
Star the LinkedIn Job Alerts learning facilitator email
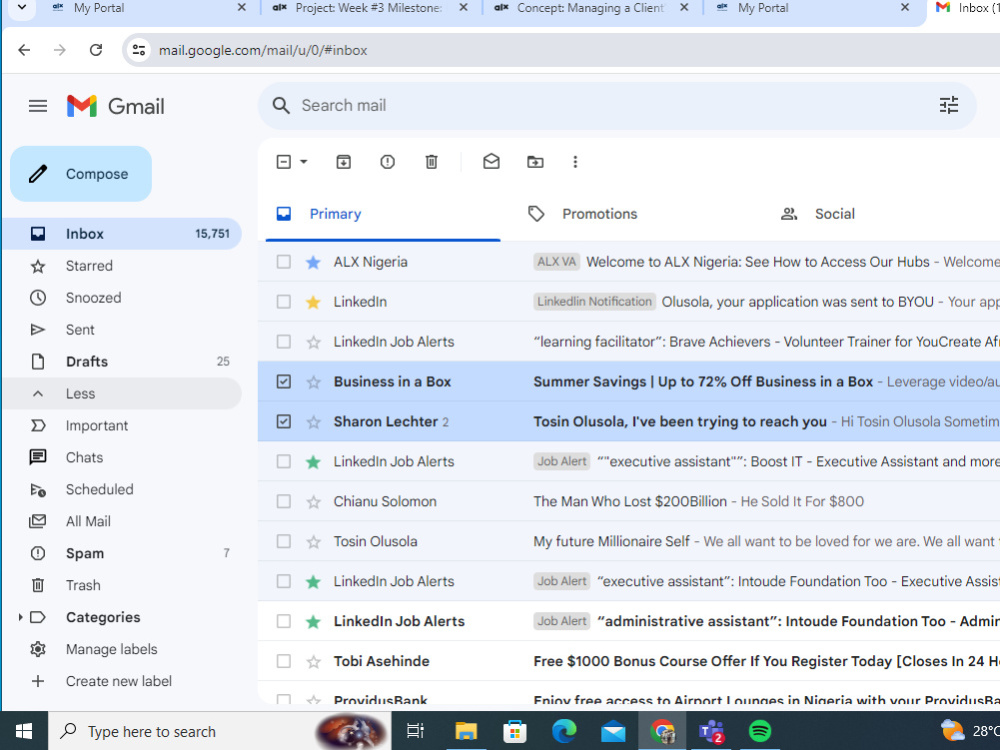click(x=313, y=342)
